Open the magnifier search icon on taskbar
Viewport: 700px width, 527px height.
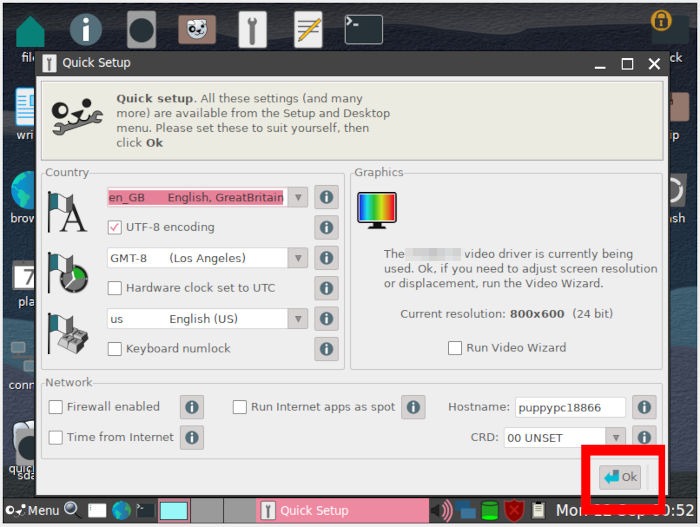72,510
